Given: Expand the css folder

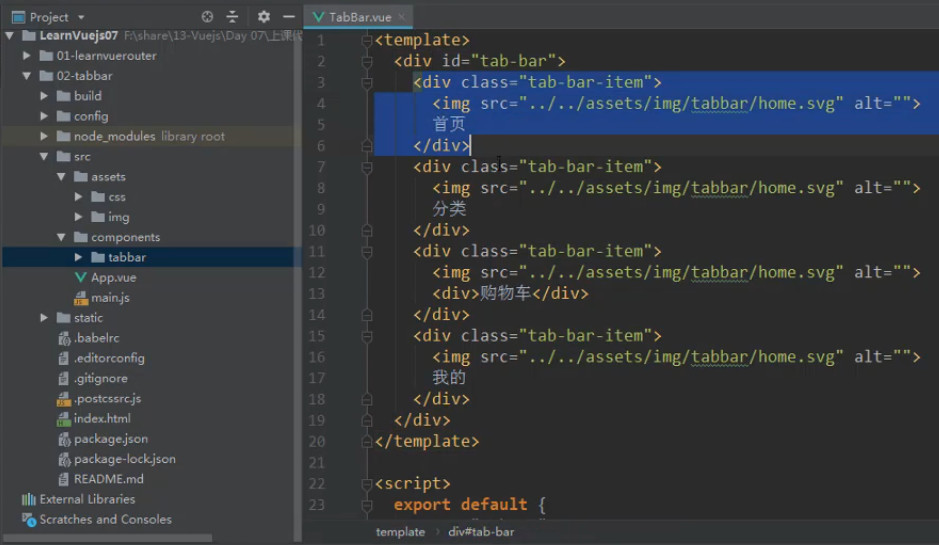Looking at the screenshot, I should pos(78,197).
